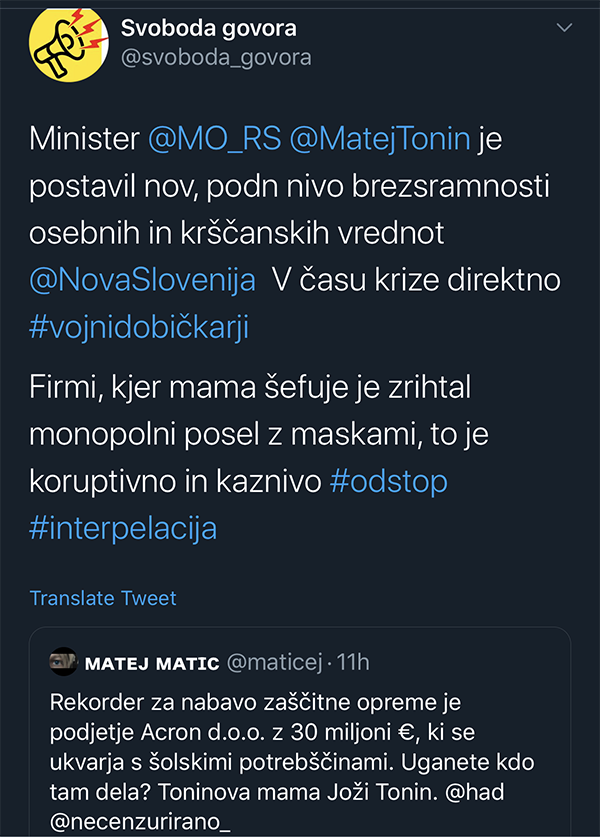600x837 pixels.
Task: Open the @maticej handle
Action: (274, 662)
